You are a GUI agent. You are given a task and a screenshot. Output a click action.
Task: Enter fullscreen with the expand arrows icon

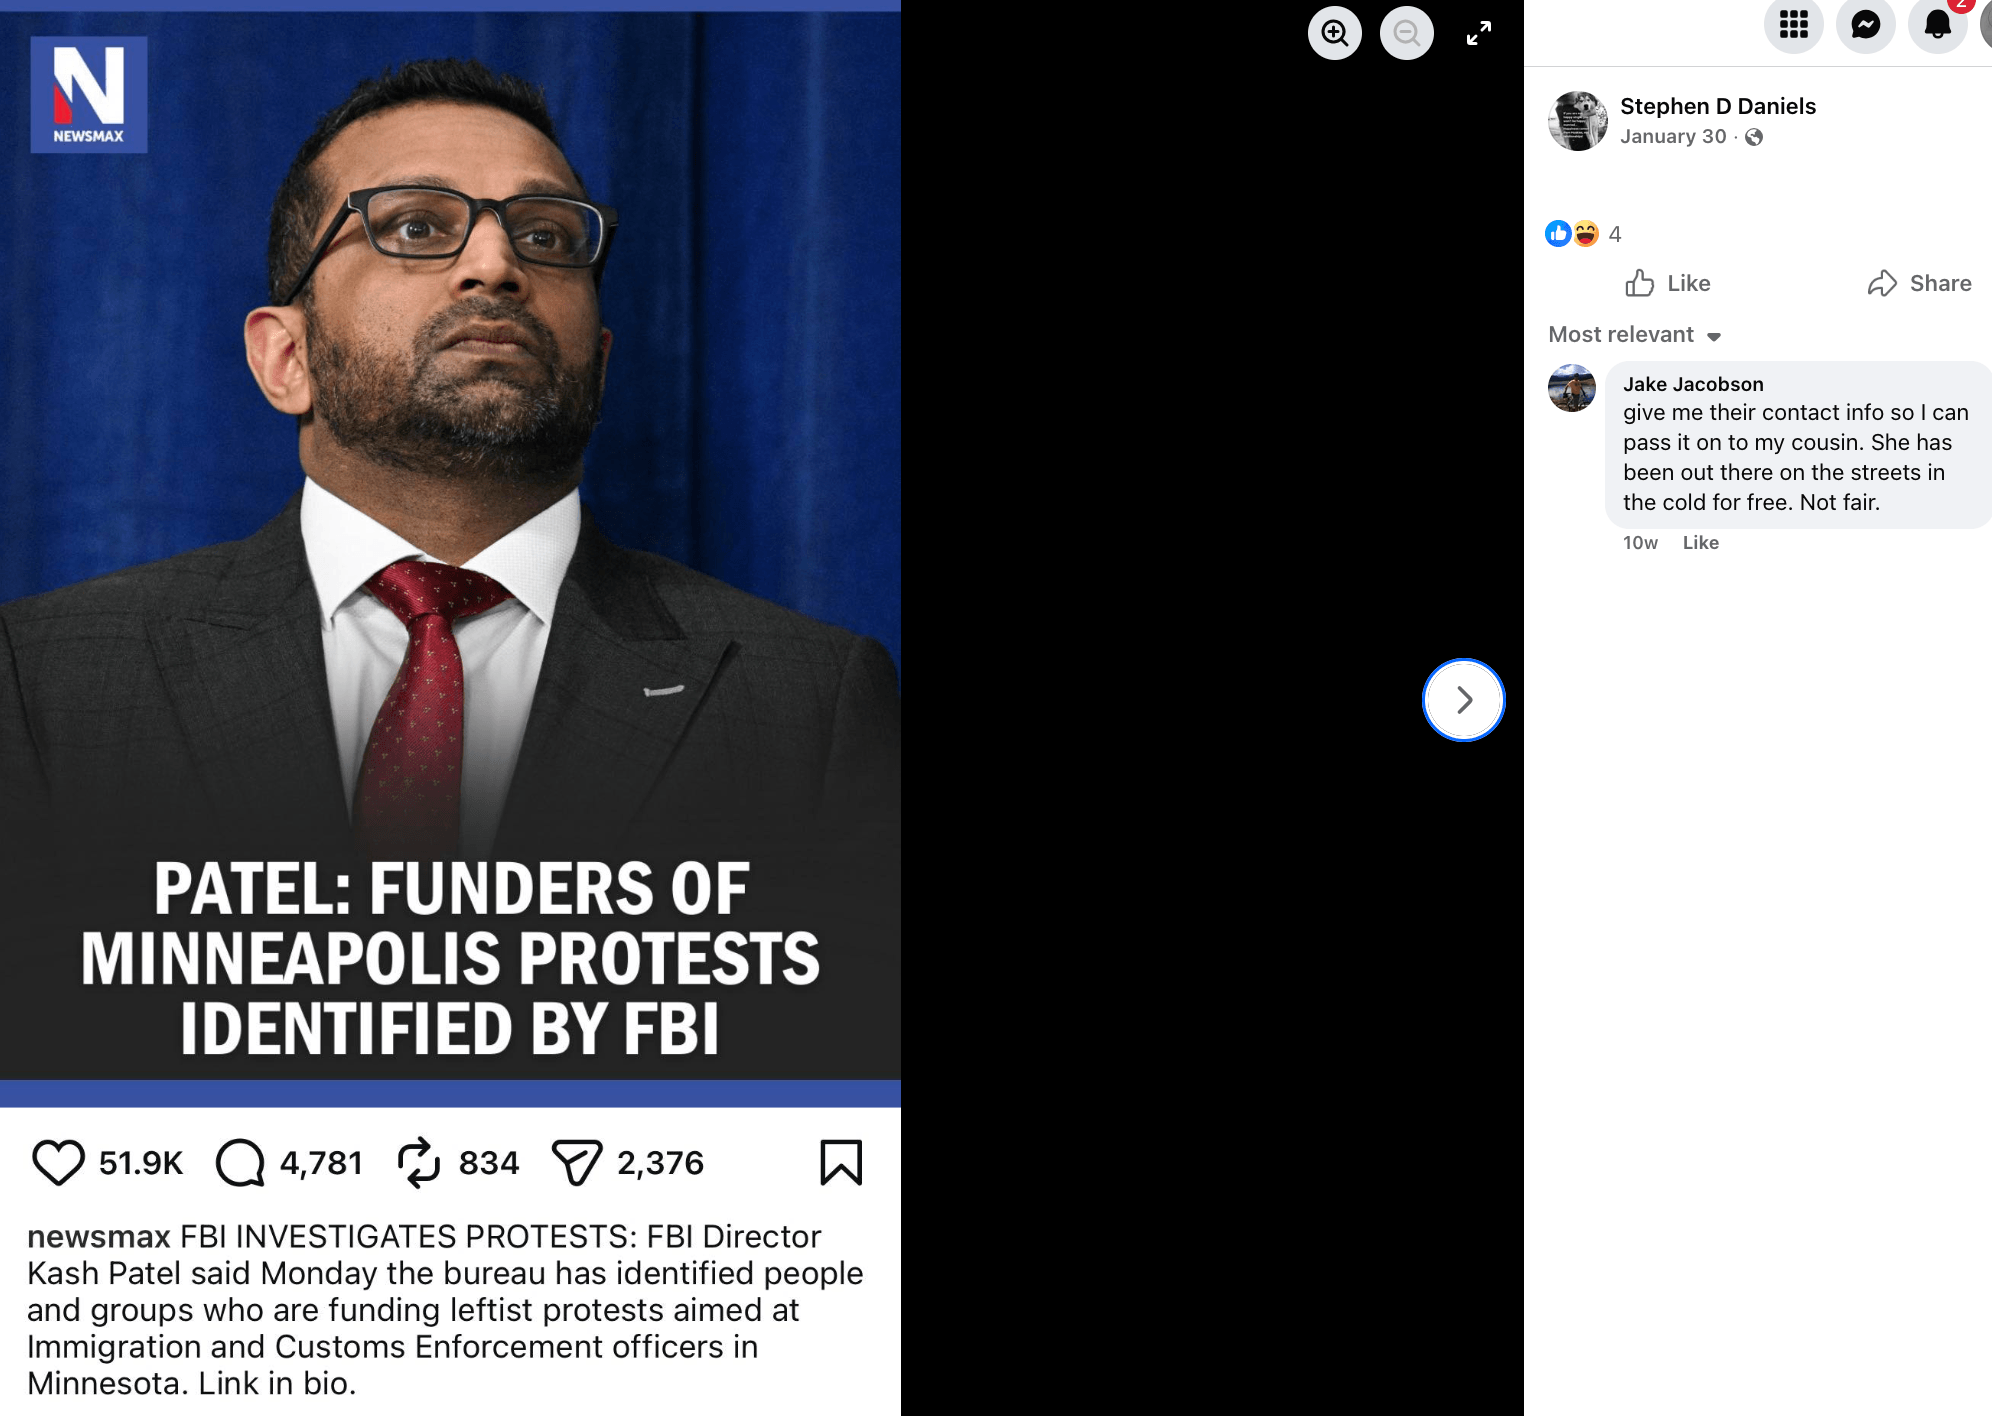coord(1479,33)
